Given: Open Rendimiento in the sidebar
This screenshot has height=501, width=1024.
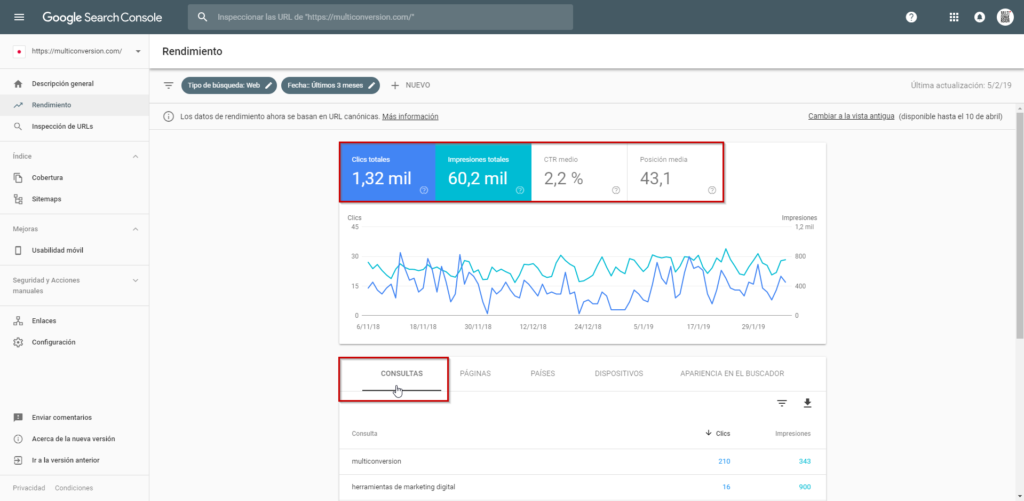Looking at the screenshot, I should coord(74,105).
